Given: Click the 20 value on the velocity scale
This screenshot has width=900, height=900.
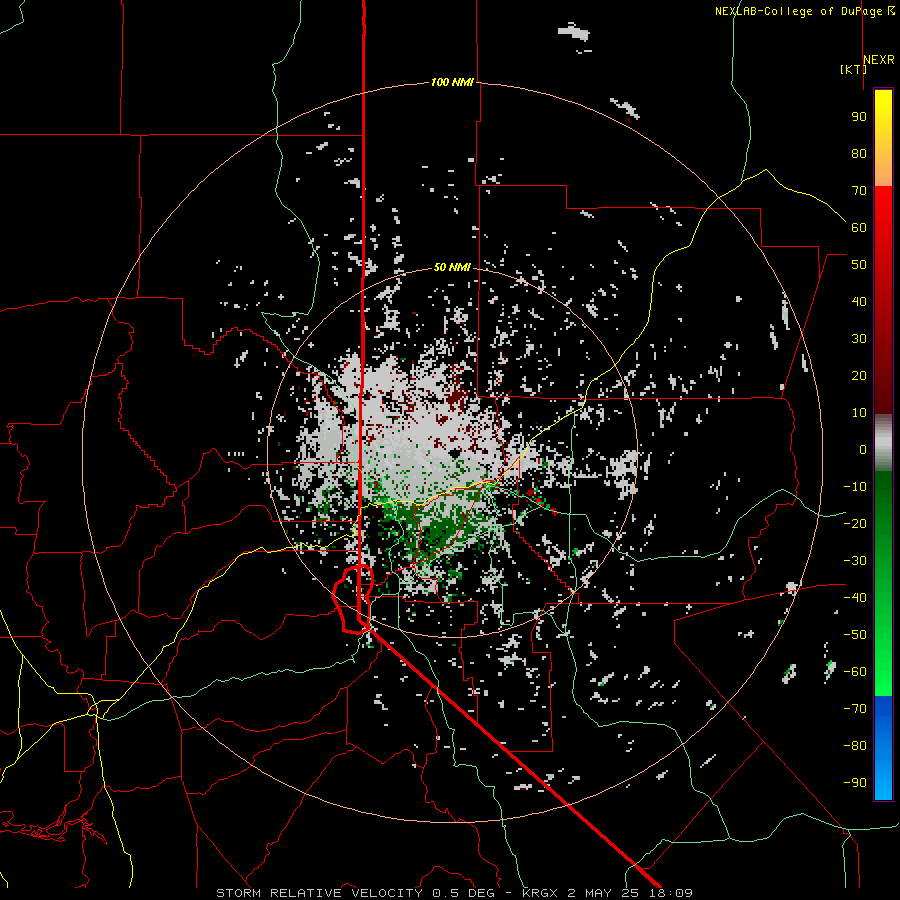Looking at the screenshot, I should coord(859,376).
